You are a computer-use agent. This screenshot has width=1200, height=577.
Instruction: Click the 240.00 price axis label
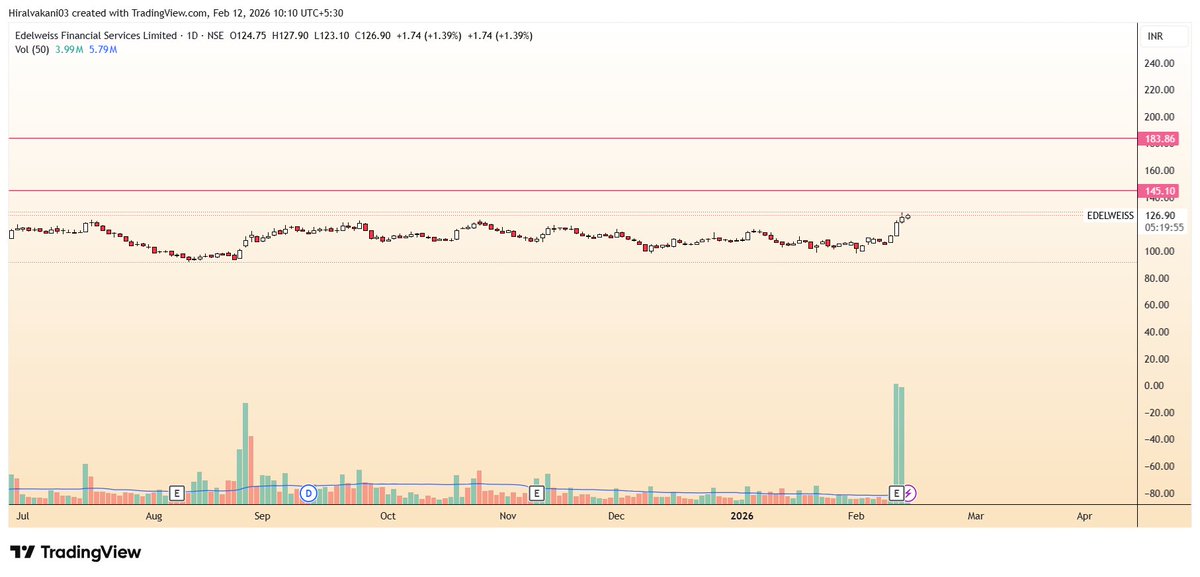1159,63
